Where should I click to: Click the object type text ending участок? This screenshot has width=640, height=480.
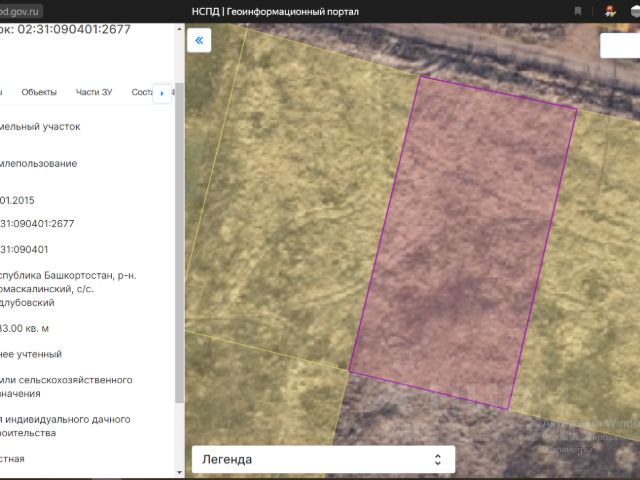[x=40, y=127]
